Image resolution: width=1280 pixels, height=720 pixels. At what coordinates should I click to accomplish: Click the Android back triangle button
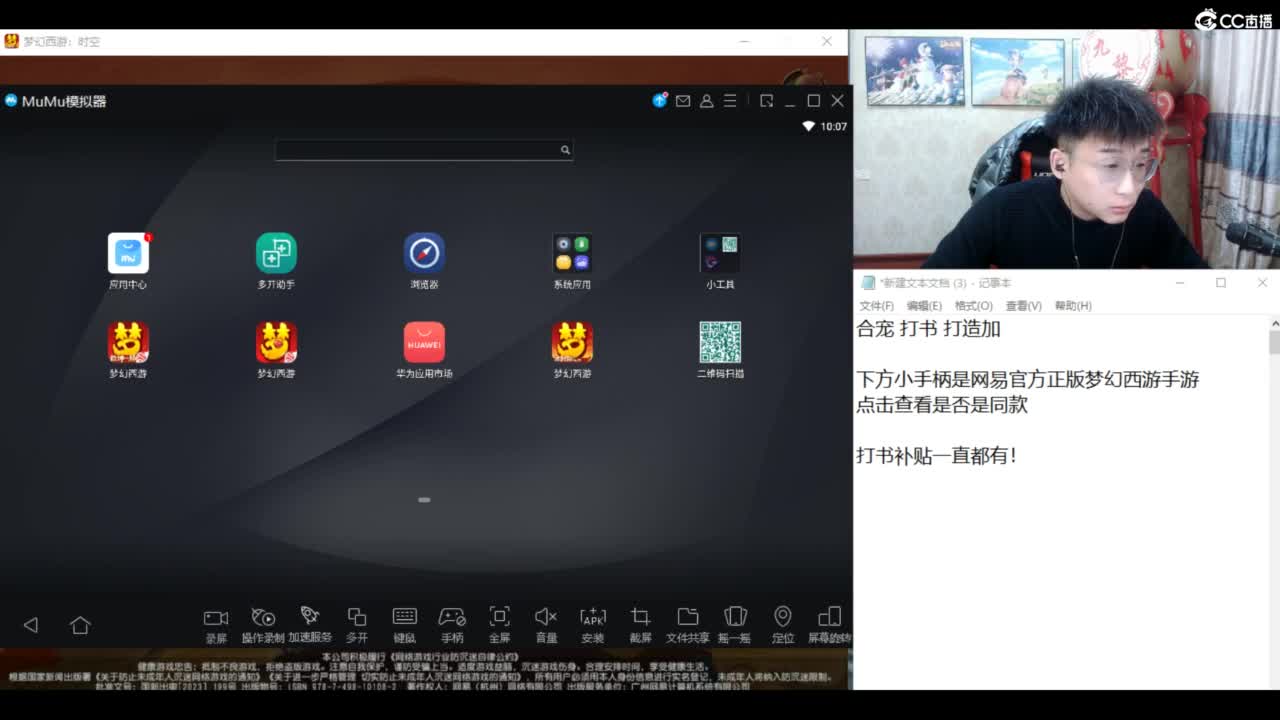(x=31, y=625)
